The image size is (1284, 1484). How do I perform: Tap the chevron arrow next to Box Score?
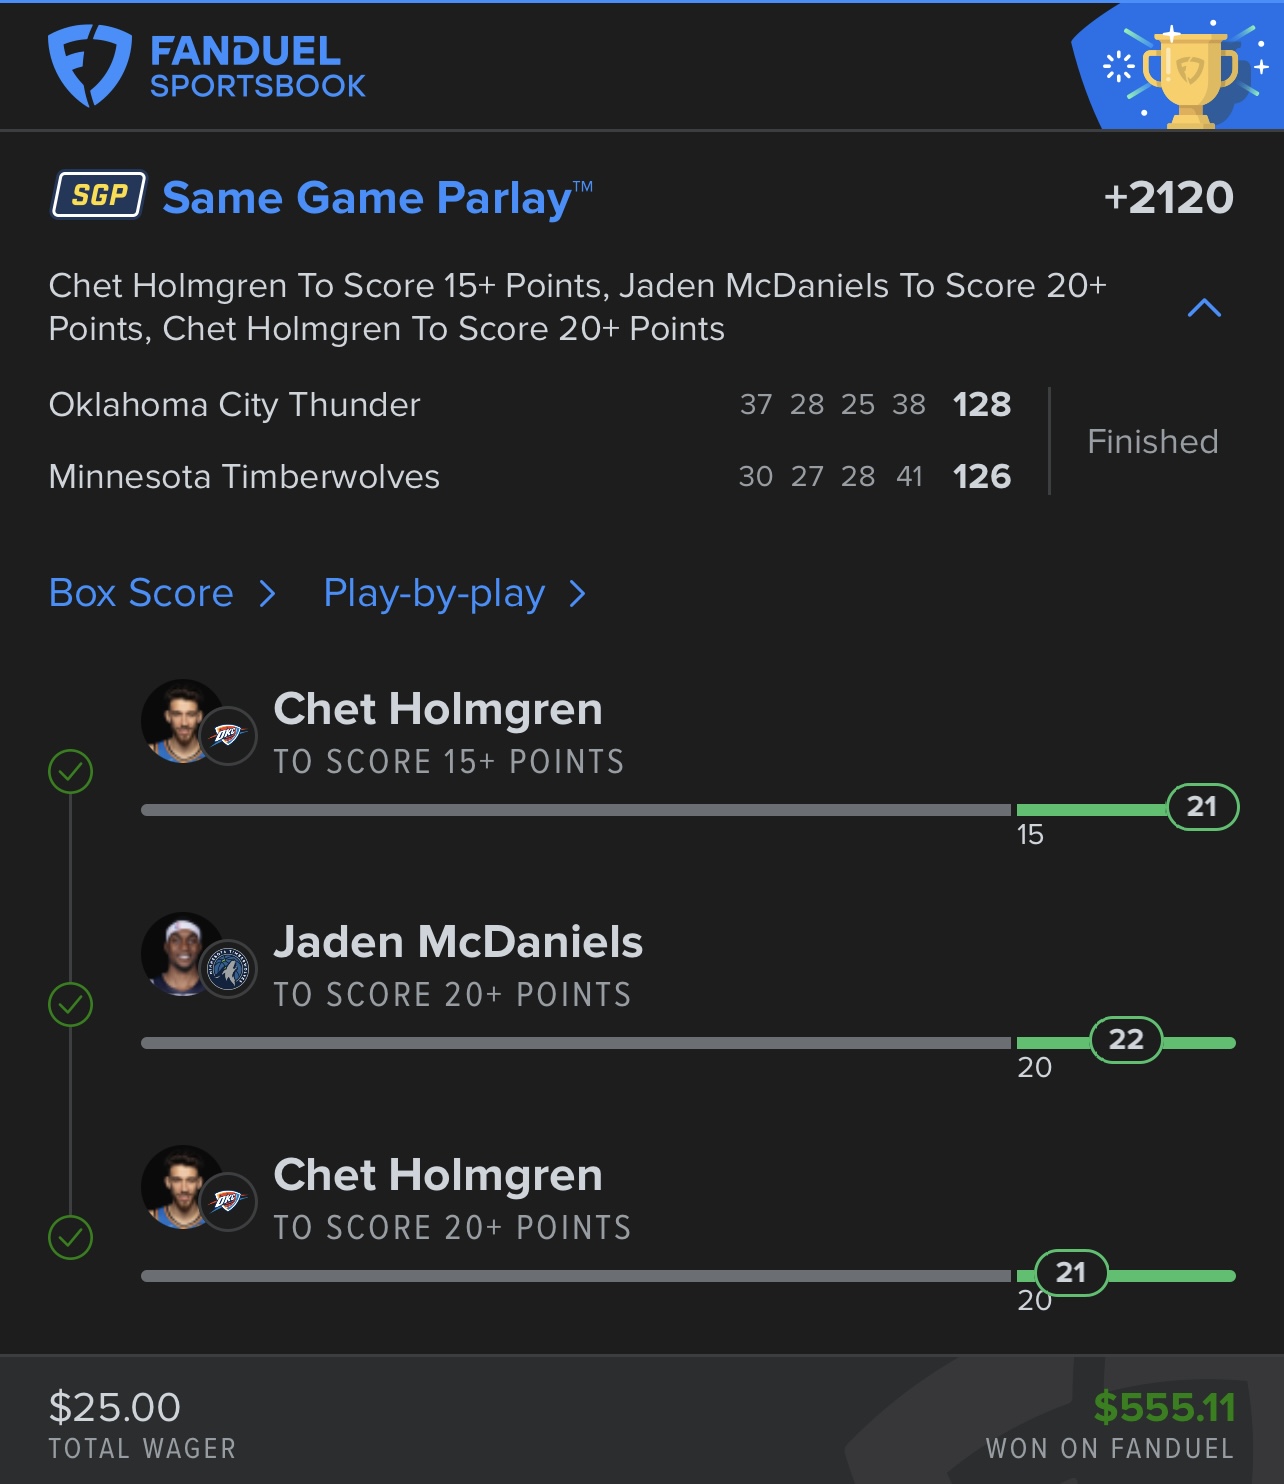267,594
